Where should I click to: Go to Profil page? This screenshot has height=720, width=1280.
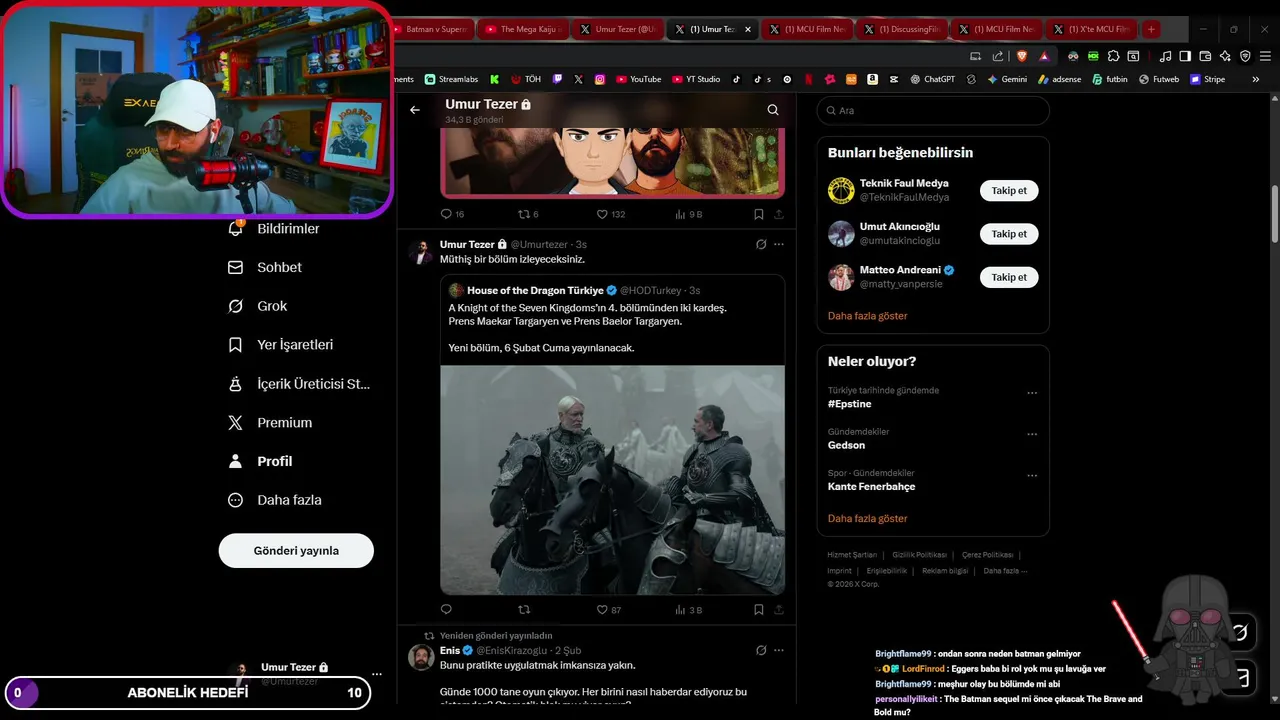coord(261,461)
